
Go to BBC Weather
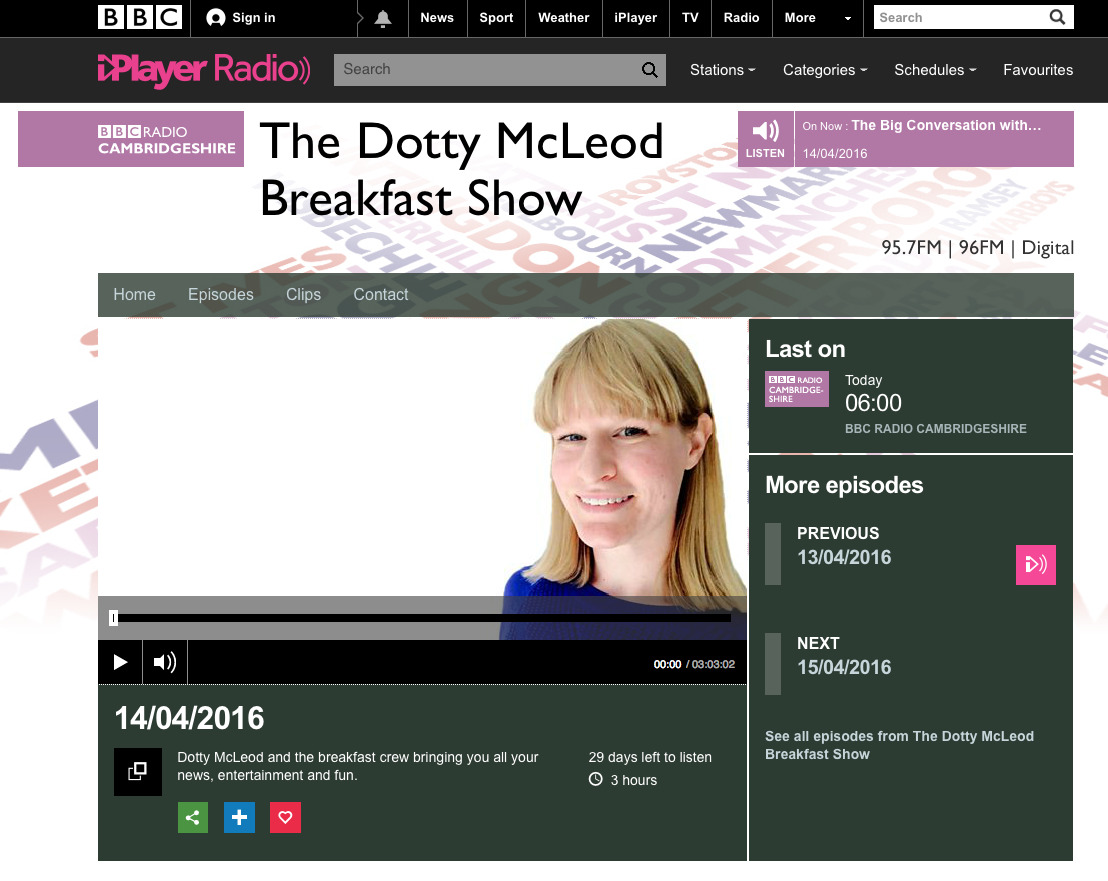pos(563,18)
